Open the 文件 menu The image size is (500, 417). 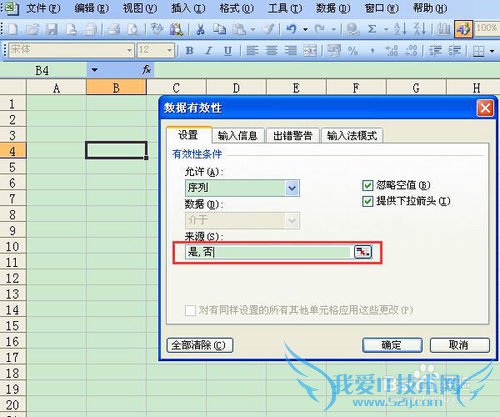(43, 8)
